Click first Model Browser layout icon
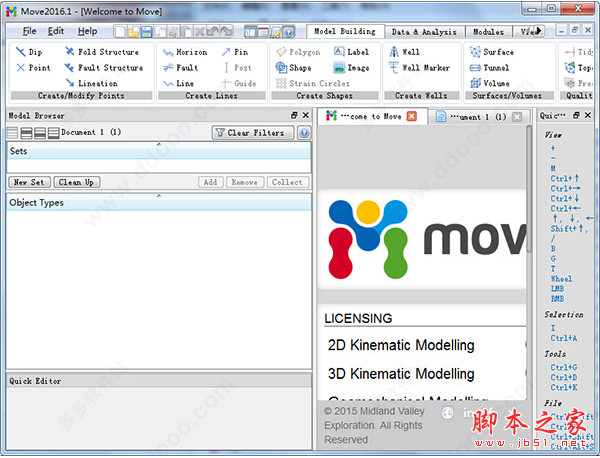This screenshot has height=458, width=600. [x=13, y=133]
